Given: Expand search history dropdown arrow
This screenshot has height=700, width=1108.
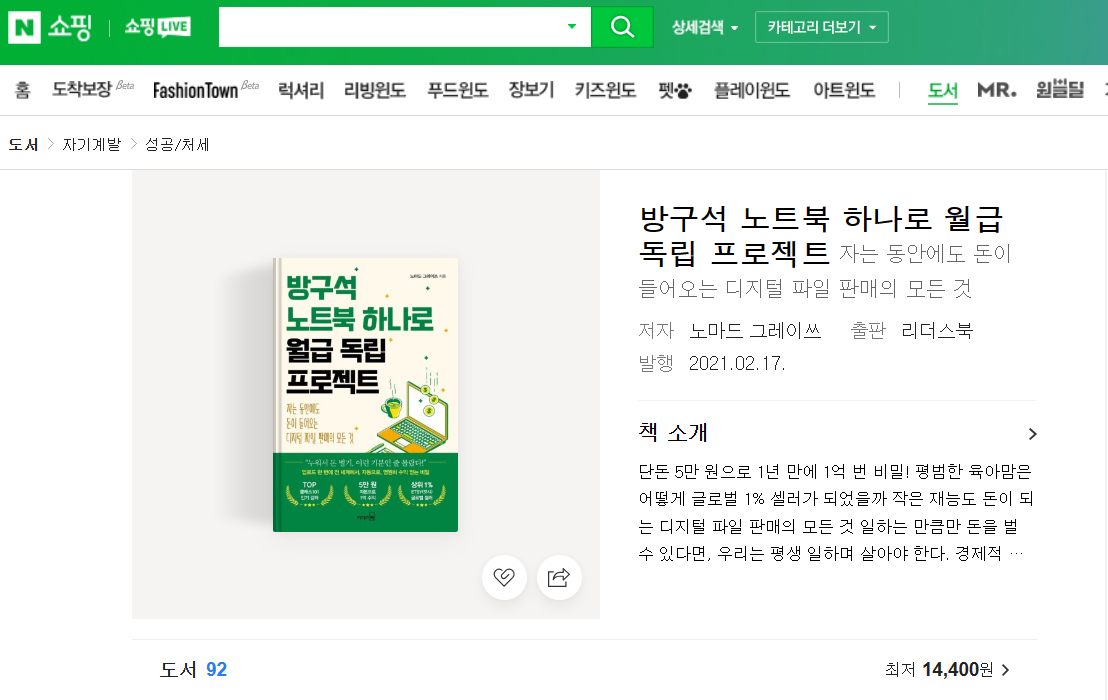Looking at the screenshot, I should (x=572, y=27).
